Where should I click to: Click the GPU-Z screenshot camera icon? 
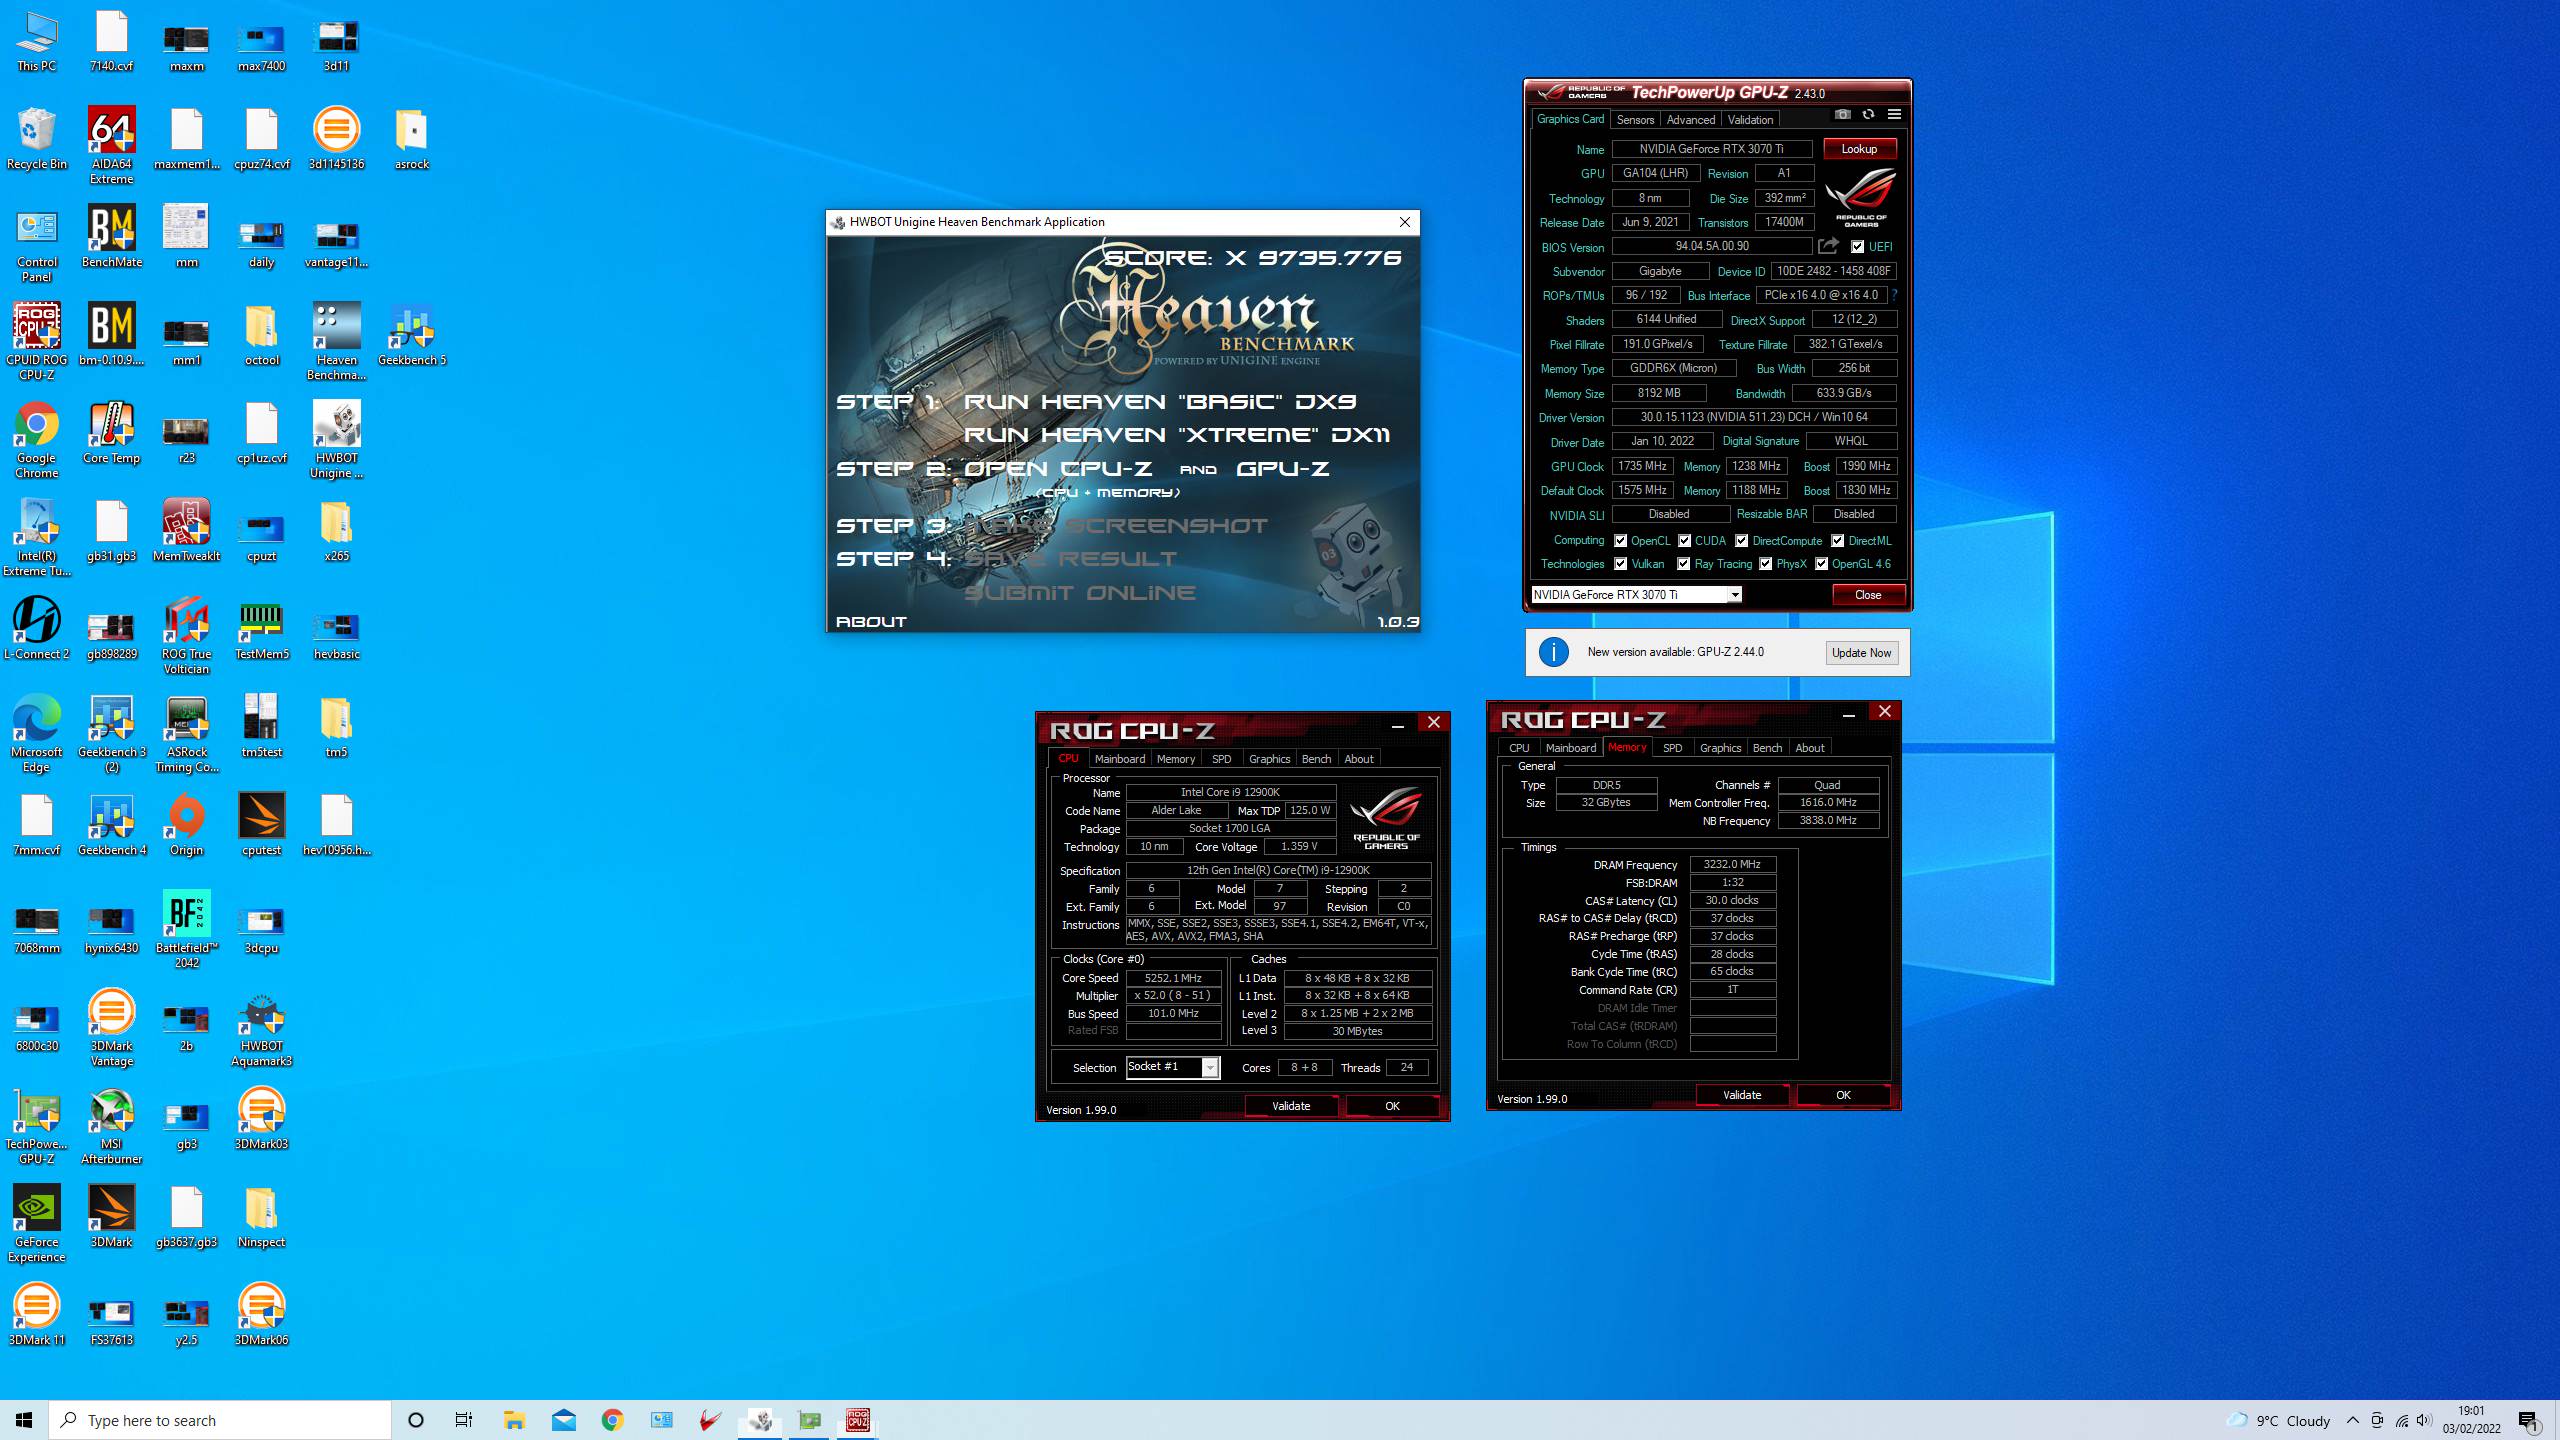point(1842,115)
